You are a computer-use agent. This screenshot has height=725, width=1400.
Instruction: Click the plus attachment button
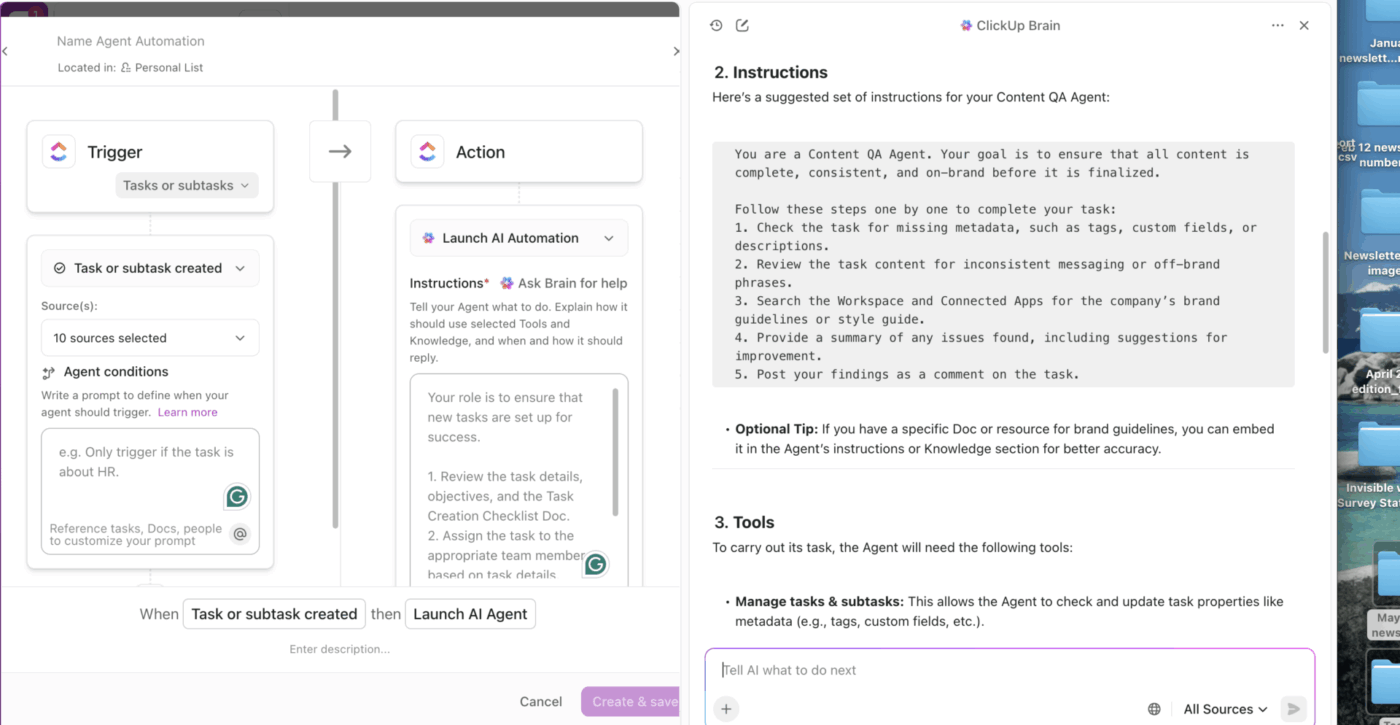(x=727, y=709)
